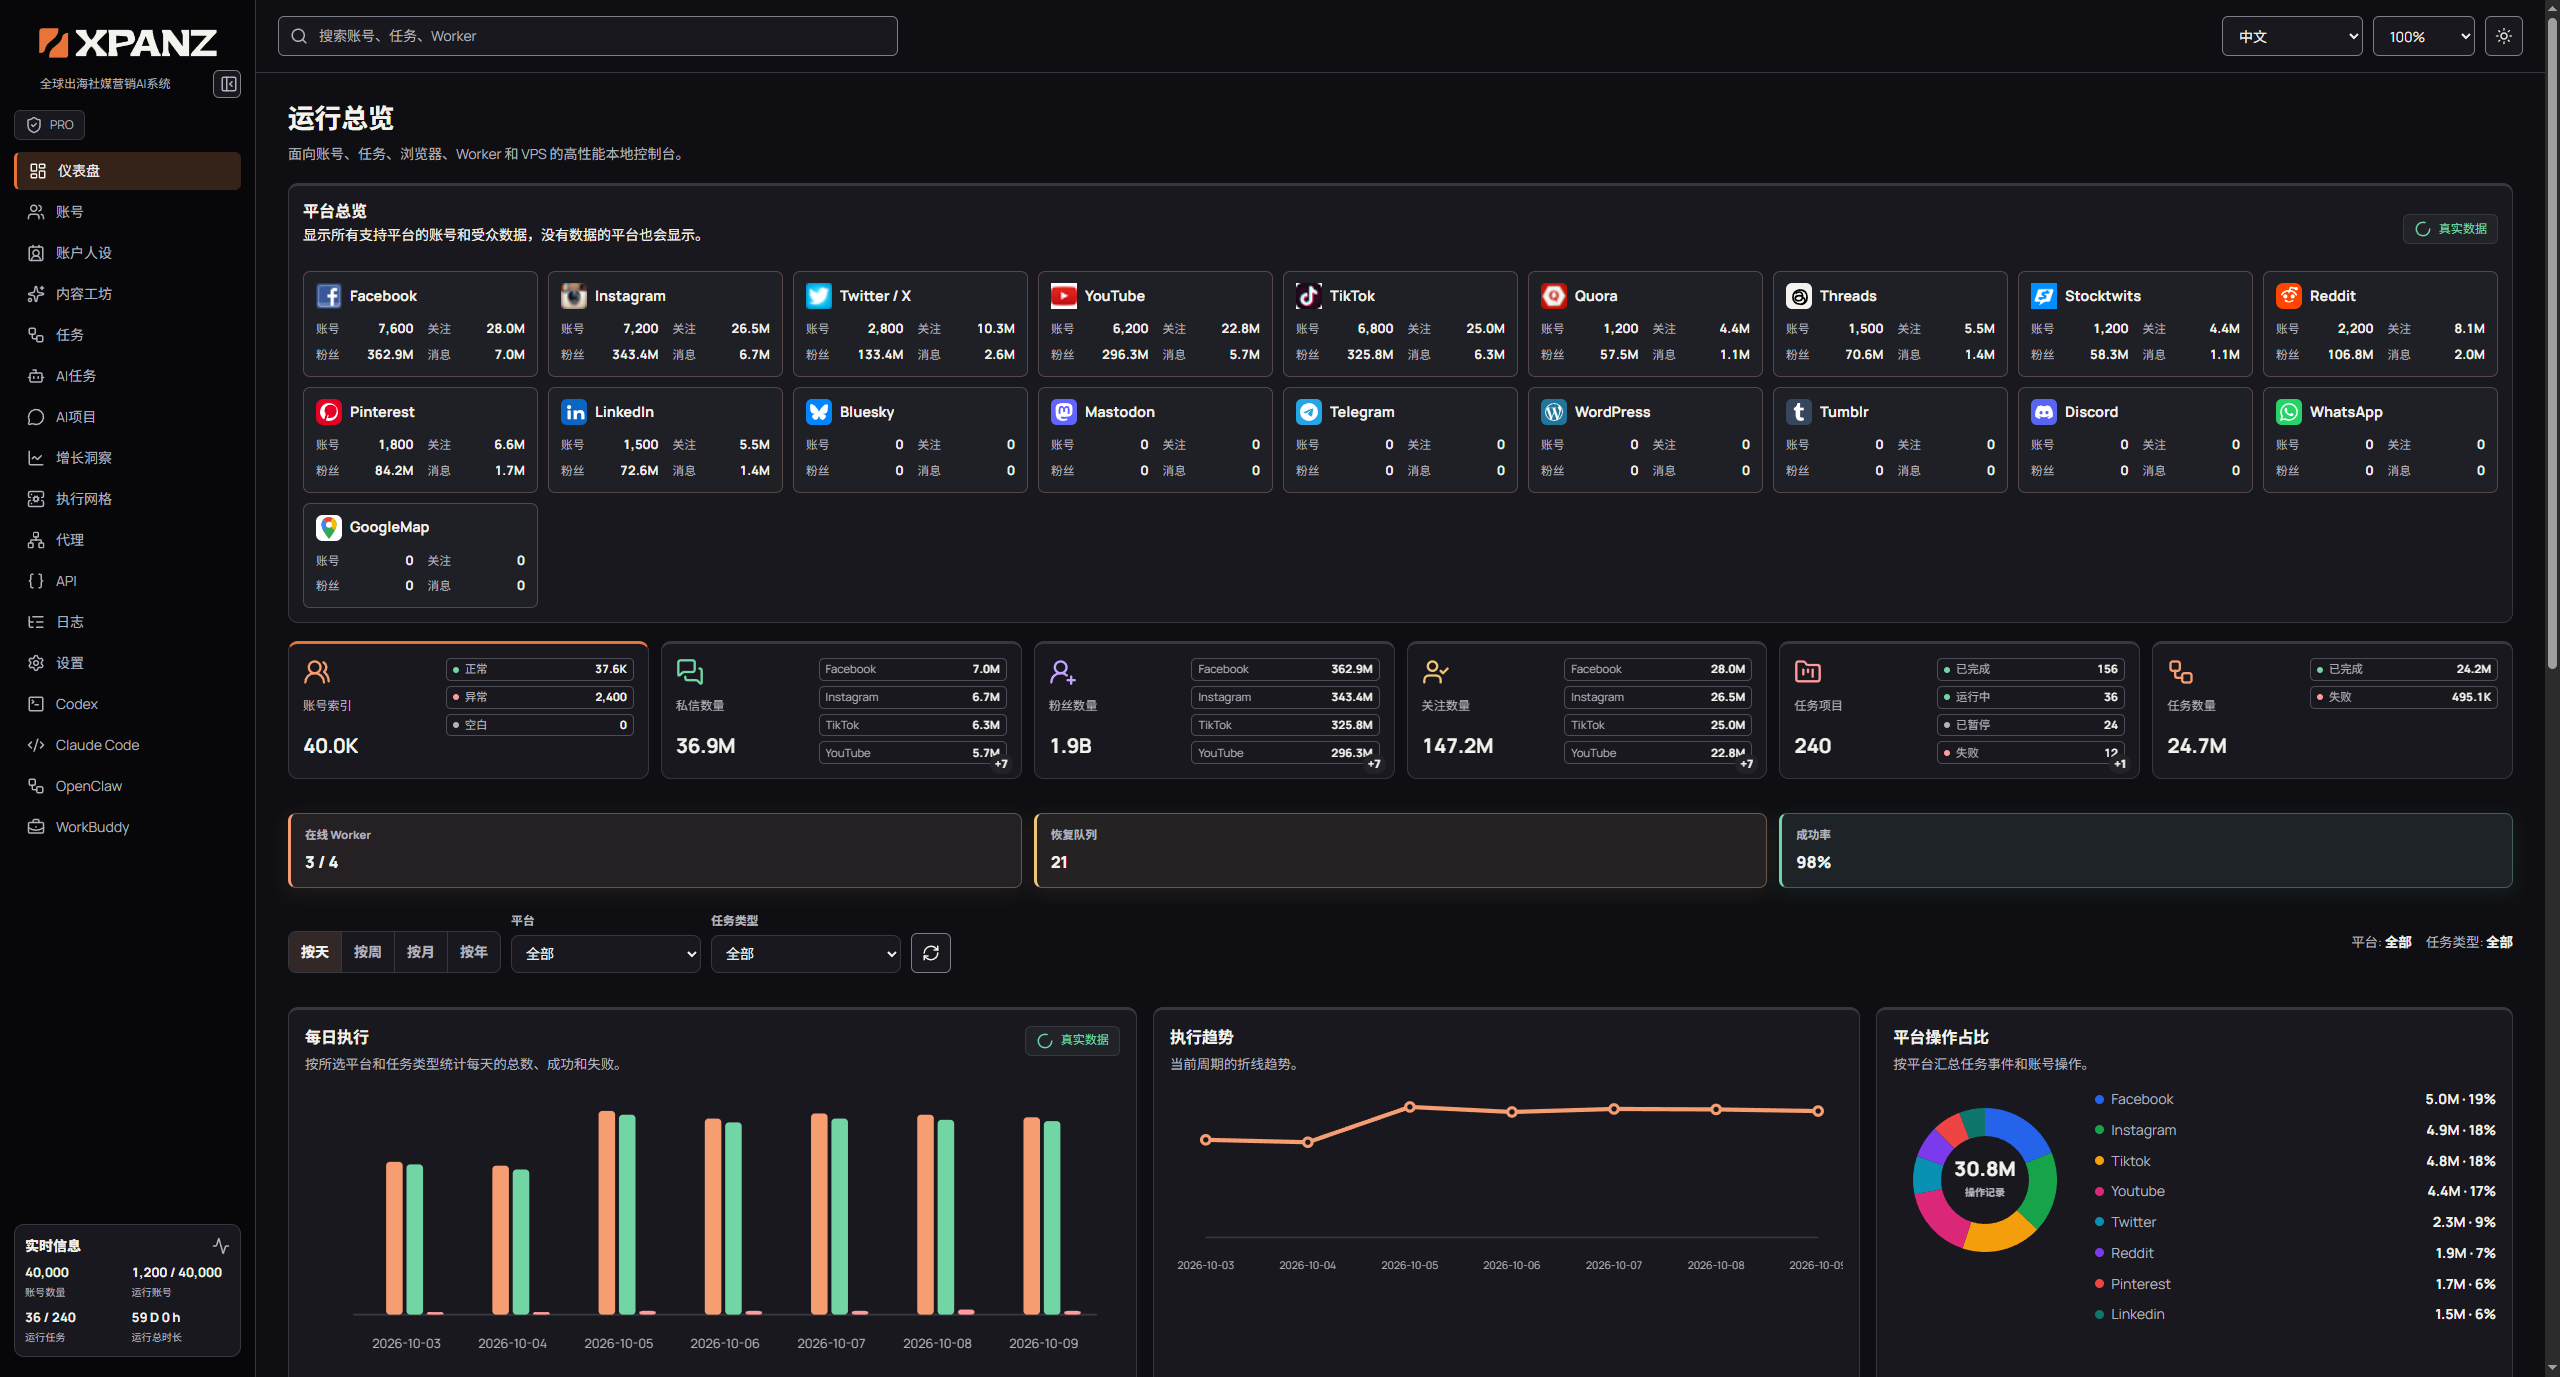Open Claude Code in the sidebar

(127, 745)
